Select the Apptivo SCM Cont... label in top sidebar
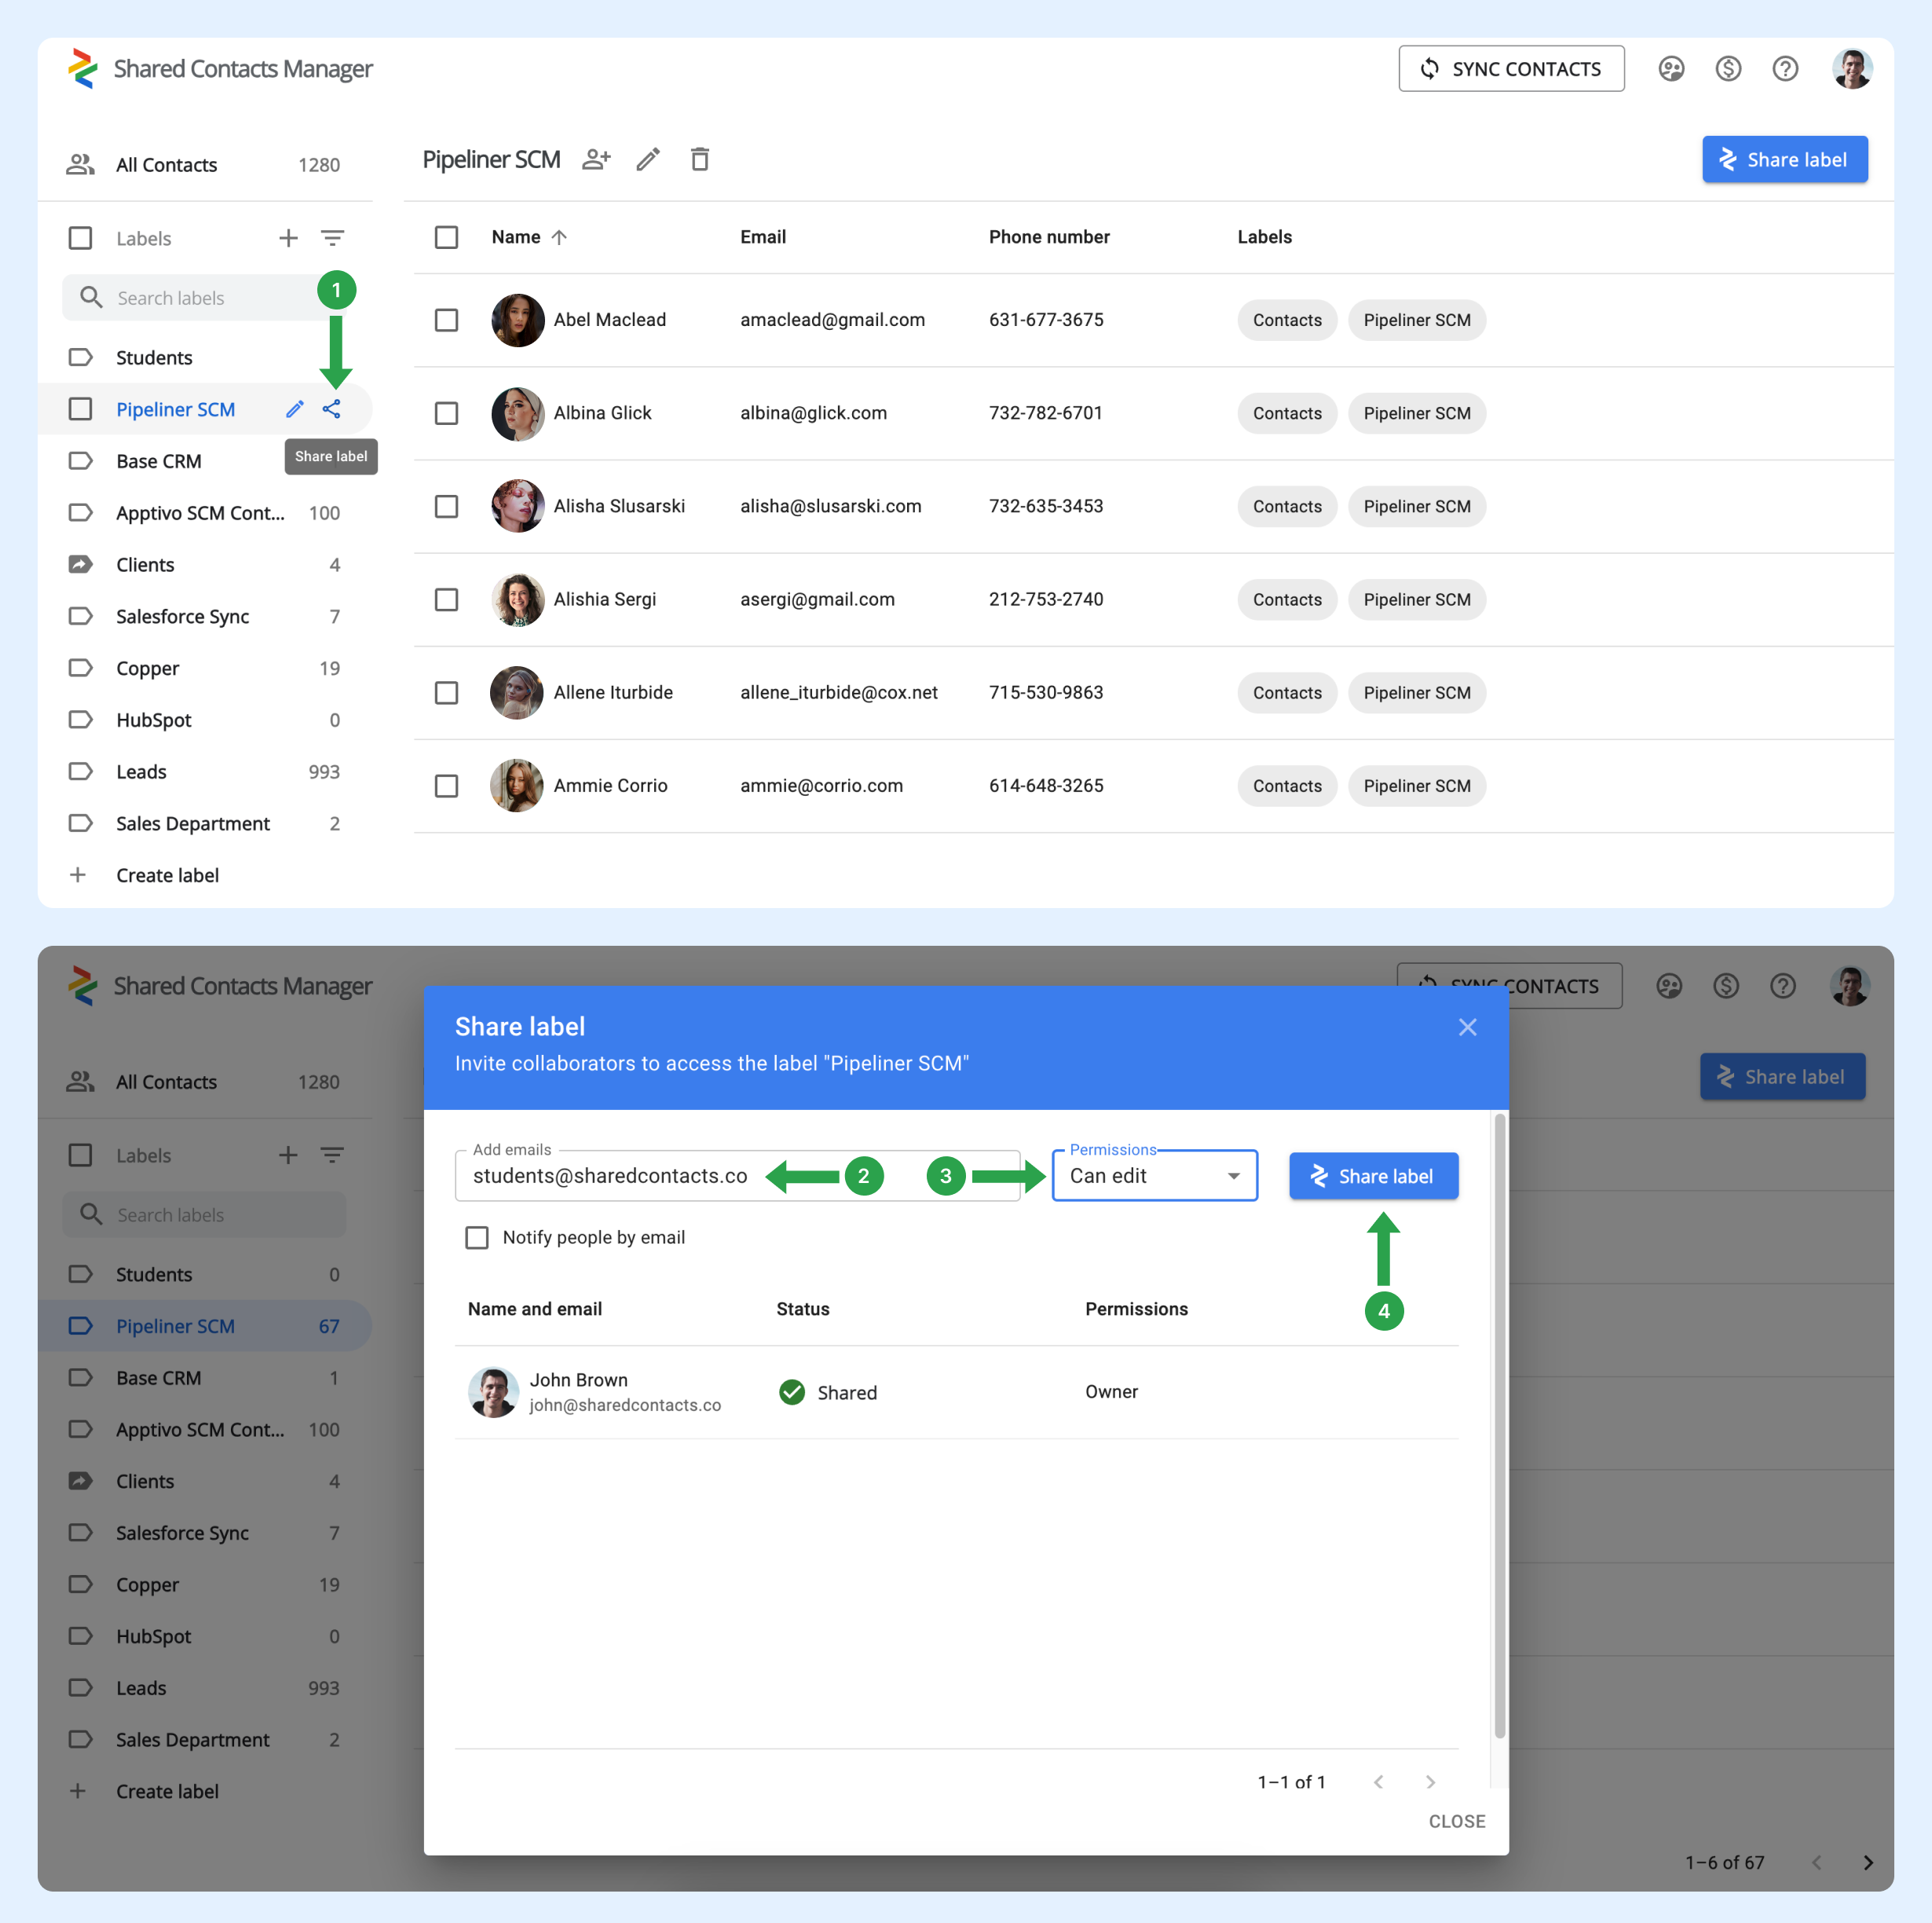The height and width of the screenshot is (1923, 1932). tap(205, 513)
